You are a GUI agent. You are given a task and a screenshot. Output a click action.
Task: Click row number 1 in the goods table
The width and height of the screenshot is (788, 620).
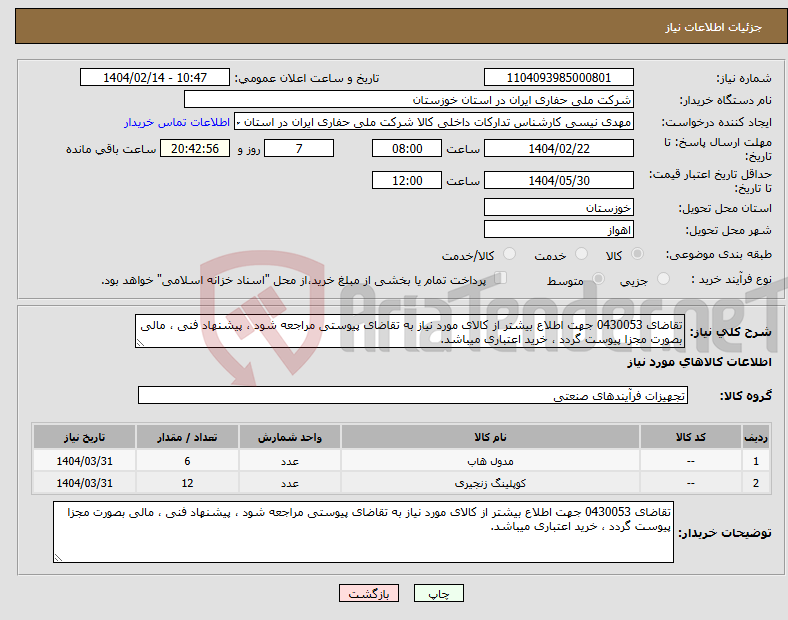(x=755, y=461)
